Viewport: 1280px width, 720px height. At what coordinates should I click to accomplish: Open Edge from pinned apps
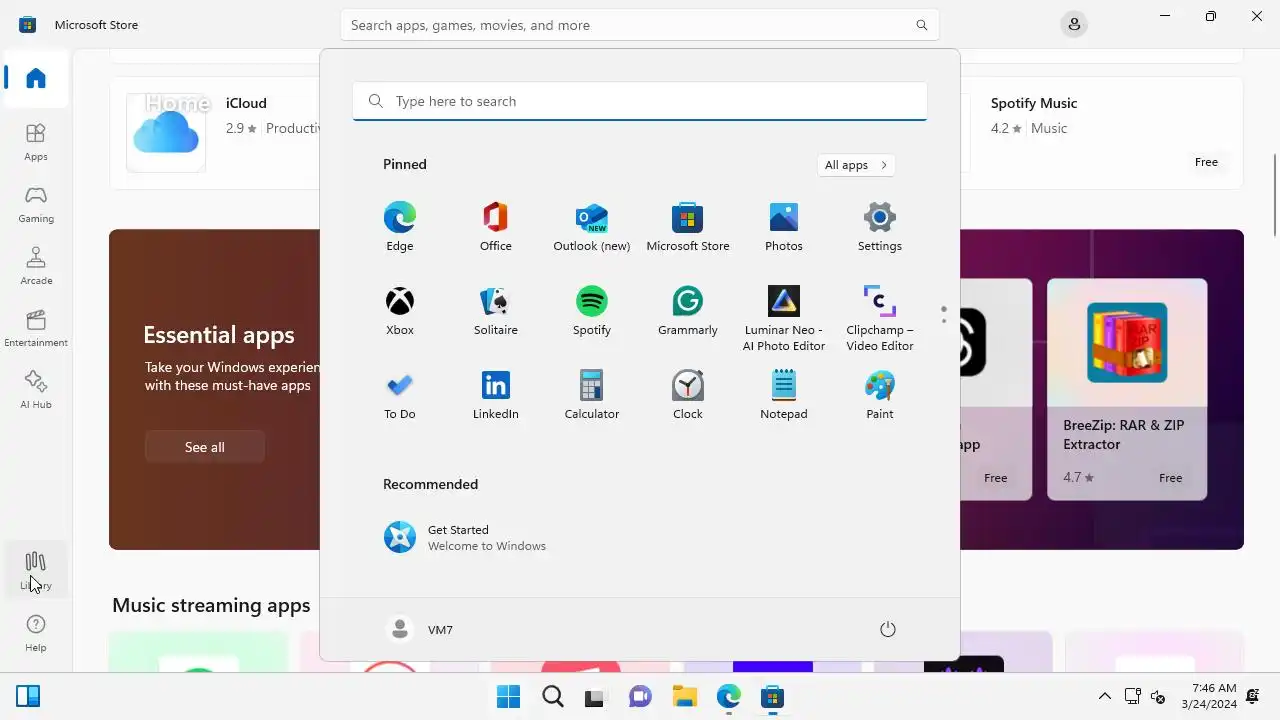point(399,227)
